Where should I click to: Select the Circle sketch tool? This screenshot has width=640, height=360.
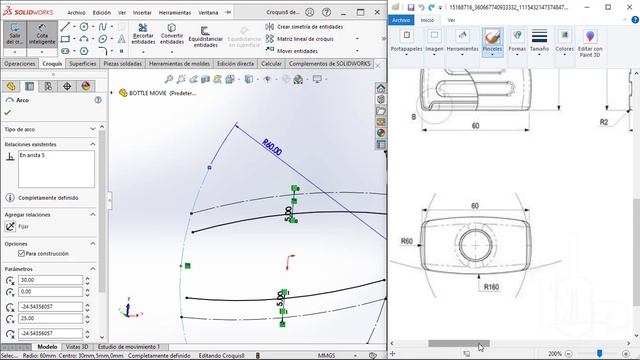[84, 27]
